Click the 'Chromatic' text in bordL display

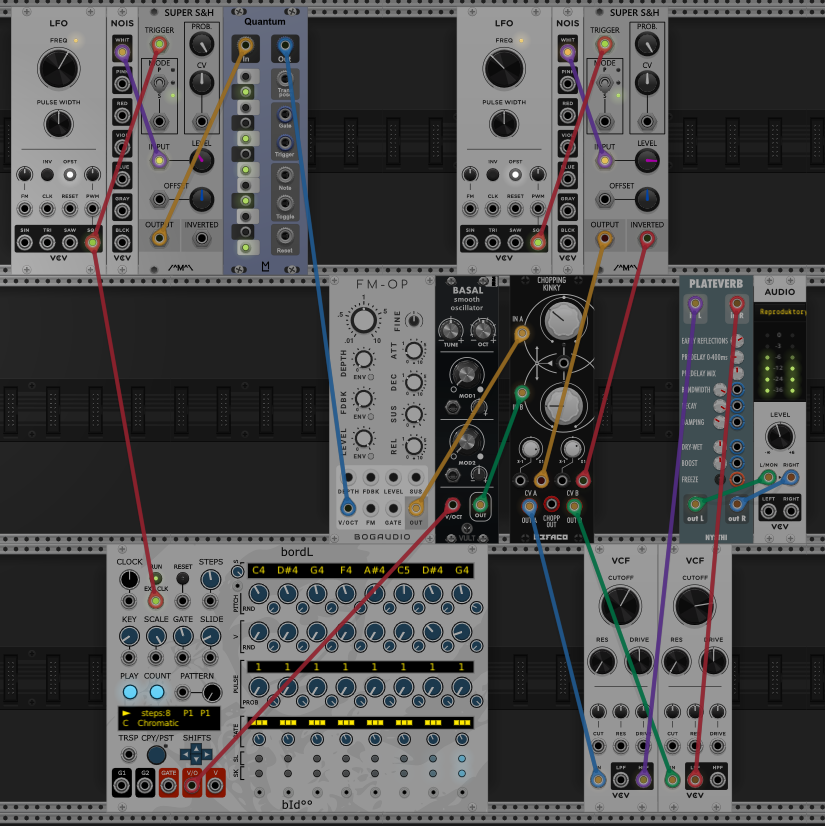pos(158,723)
